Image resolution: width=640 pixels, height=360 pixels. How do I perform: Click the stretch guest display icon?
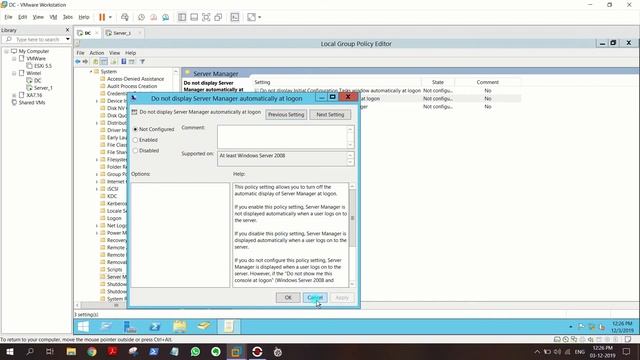[251, 17]
